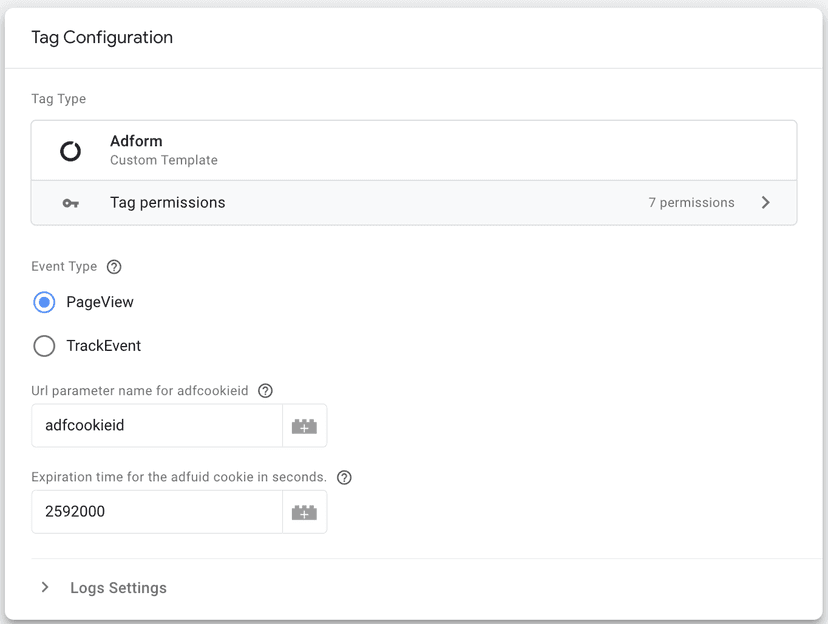828x624 pixels.
Task: Click the Custom Template subtitle text
Action: [x=162, y=159]
